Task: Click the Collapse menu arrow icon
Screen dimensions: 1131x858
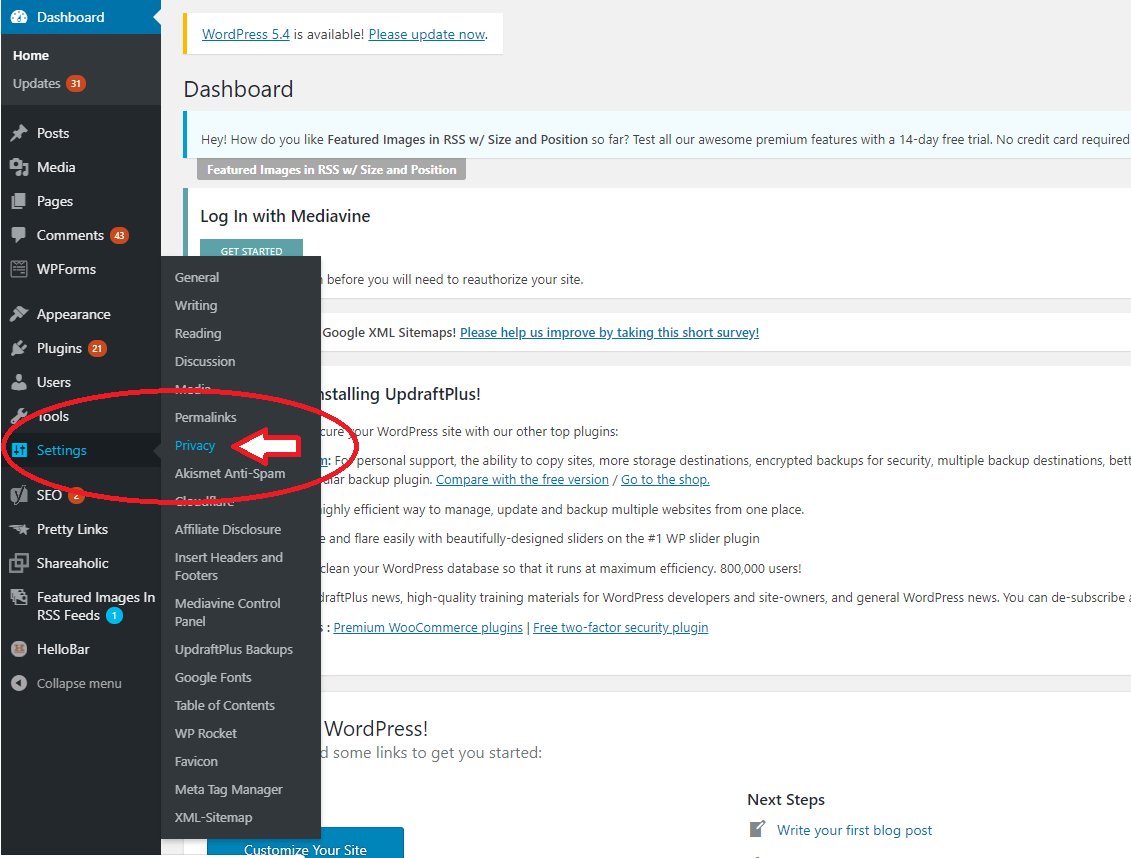Action: coord(19,683)
